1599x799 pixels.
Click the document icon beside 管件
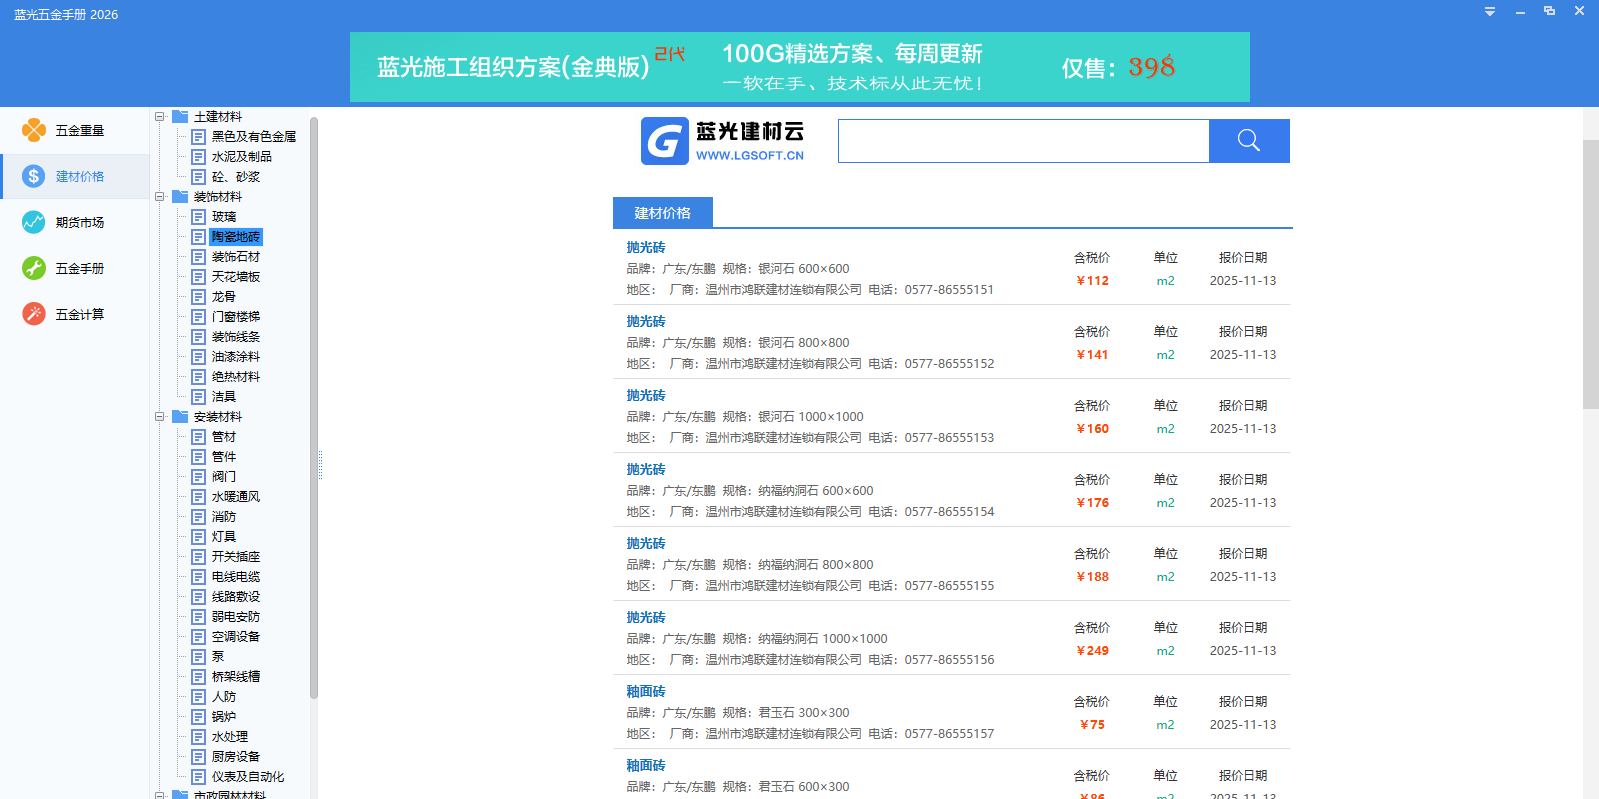[x=198, y=457]
